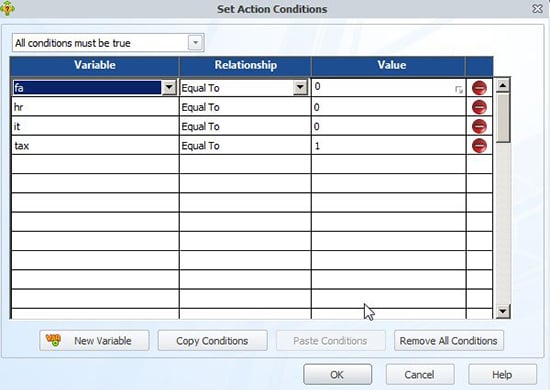550x390 pixels.
Task: Click the New Variable button
Action: click(94, 341)
